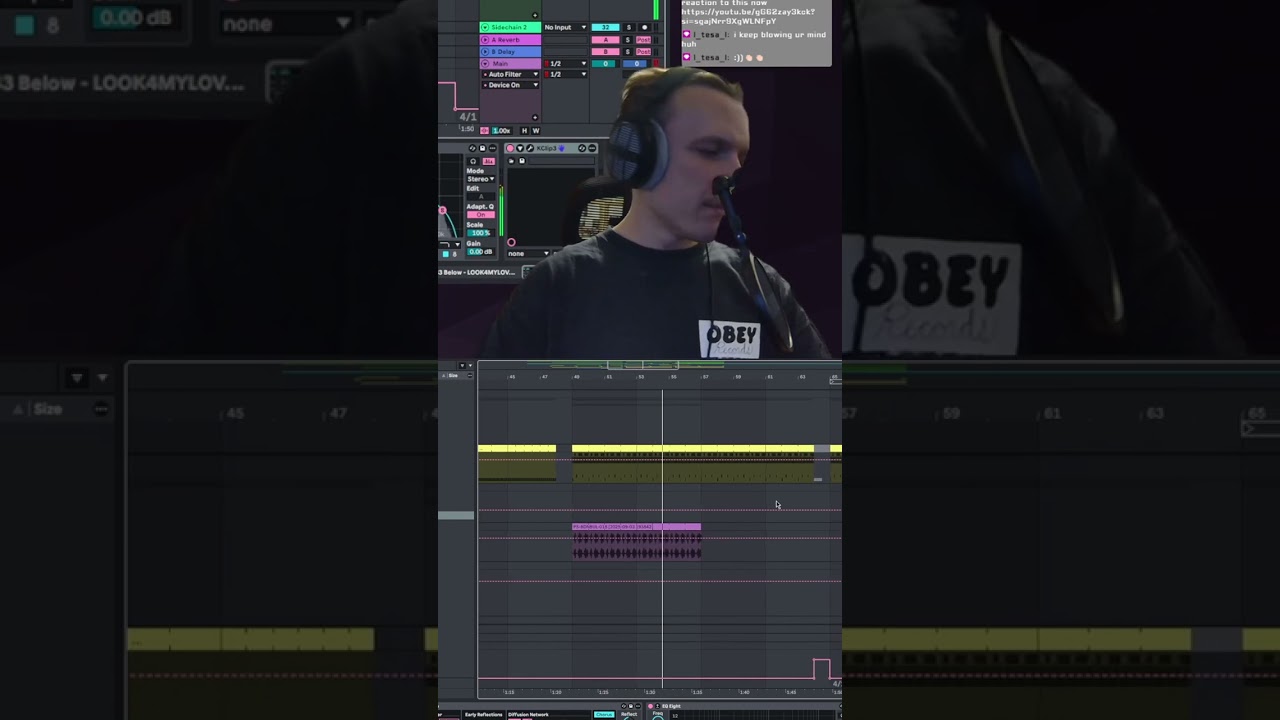Click the hot-swap icon on EQ device header
The width and height of the screenshot is (1280, 720).
coord(473,148)
